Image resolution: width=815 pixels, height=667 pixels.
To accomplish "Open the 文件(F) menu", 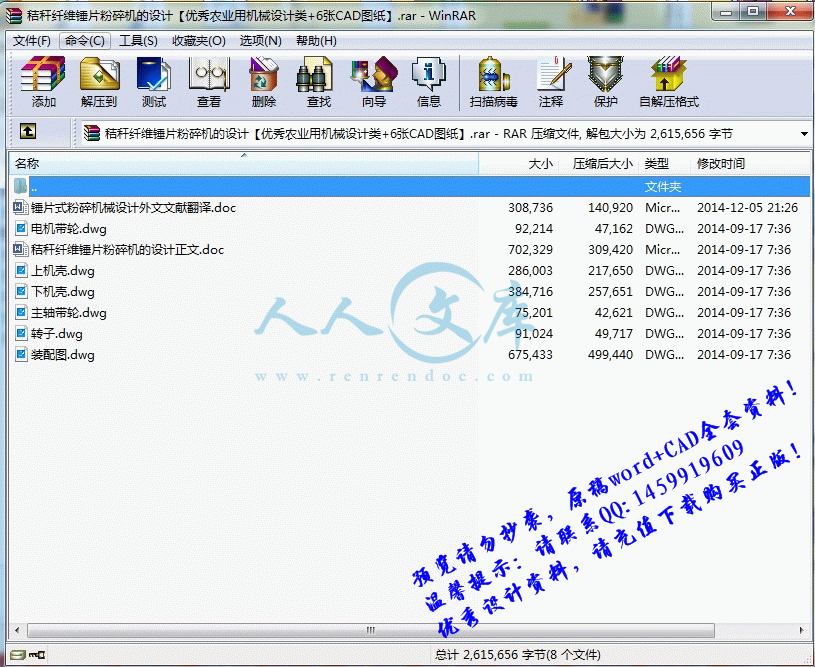I will (x=32, y=41).
